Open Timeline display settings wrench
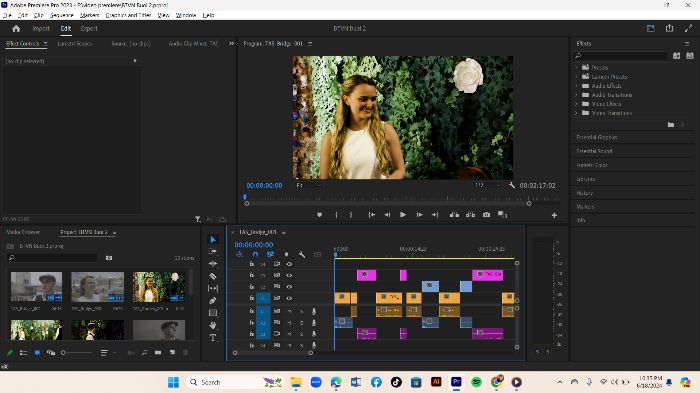Screen dimensions: 700x393 tap(302, 254)
